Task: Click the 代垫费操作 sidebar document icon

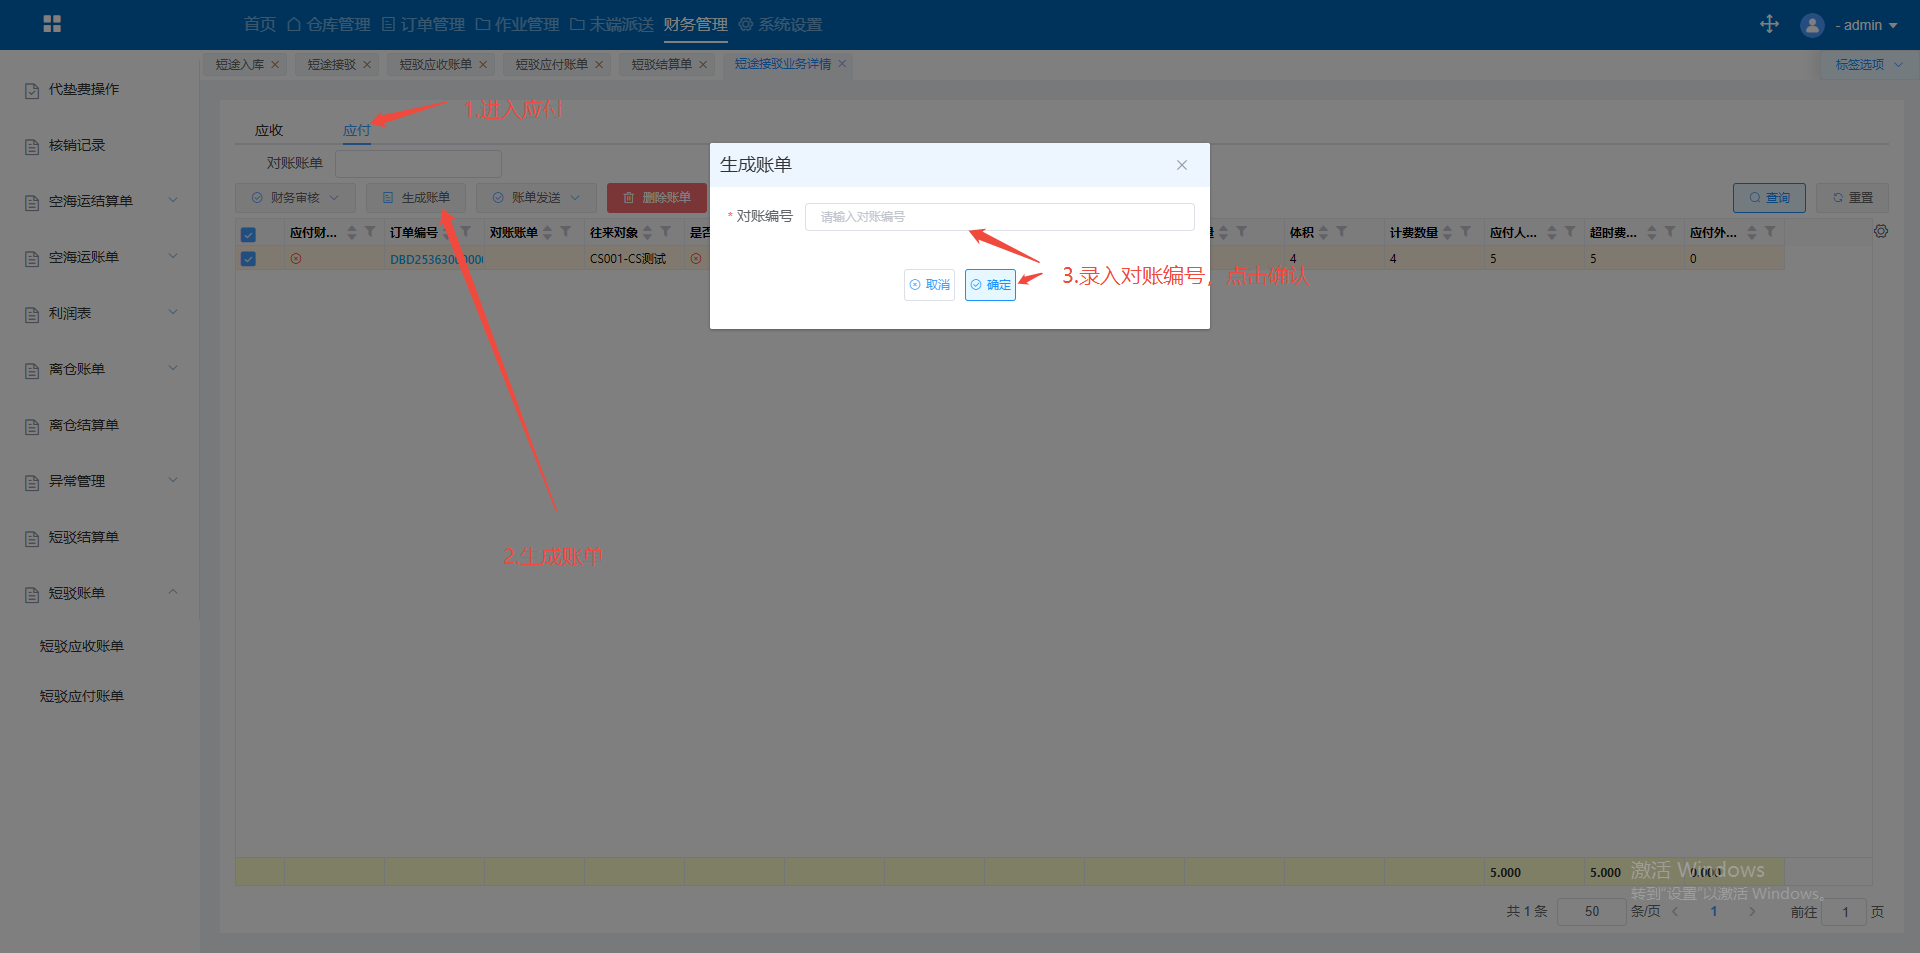Action: (x=32, y=90)
